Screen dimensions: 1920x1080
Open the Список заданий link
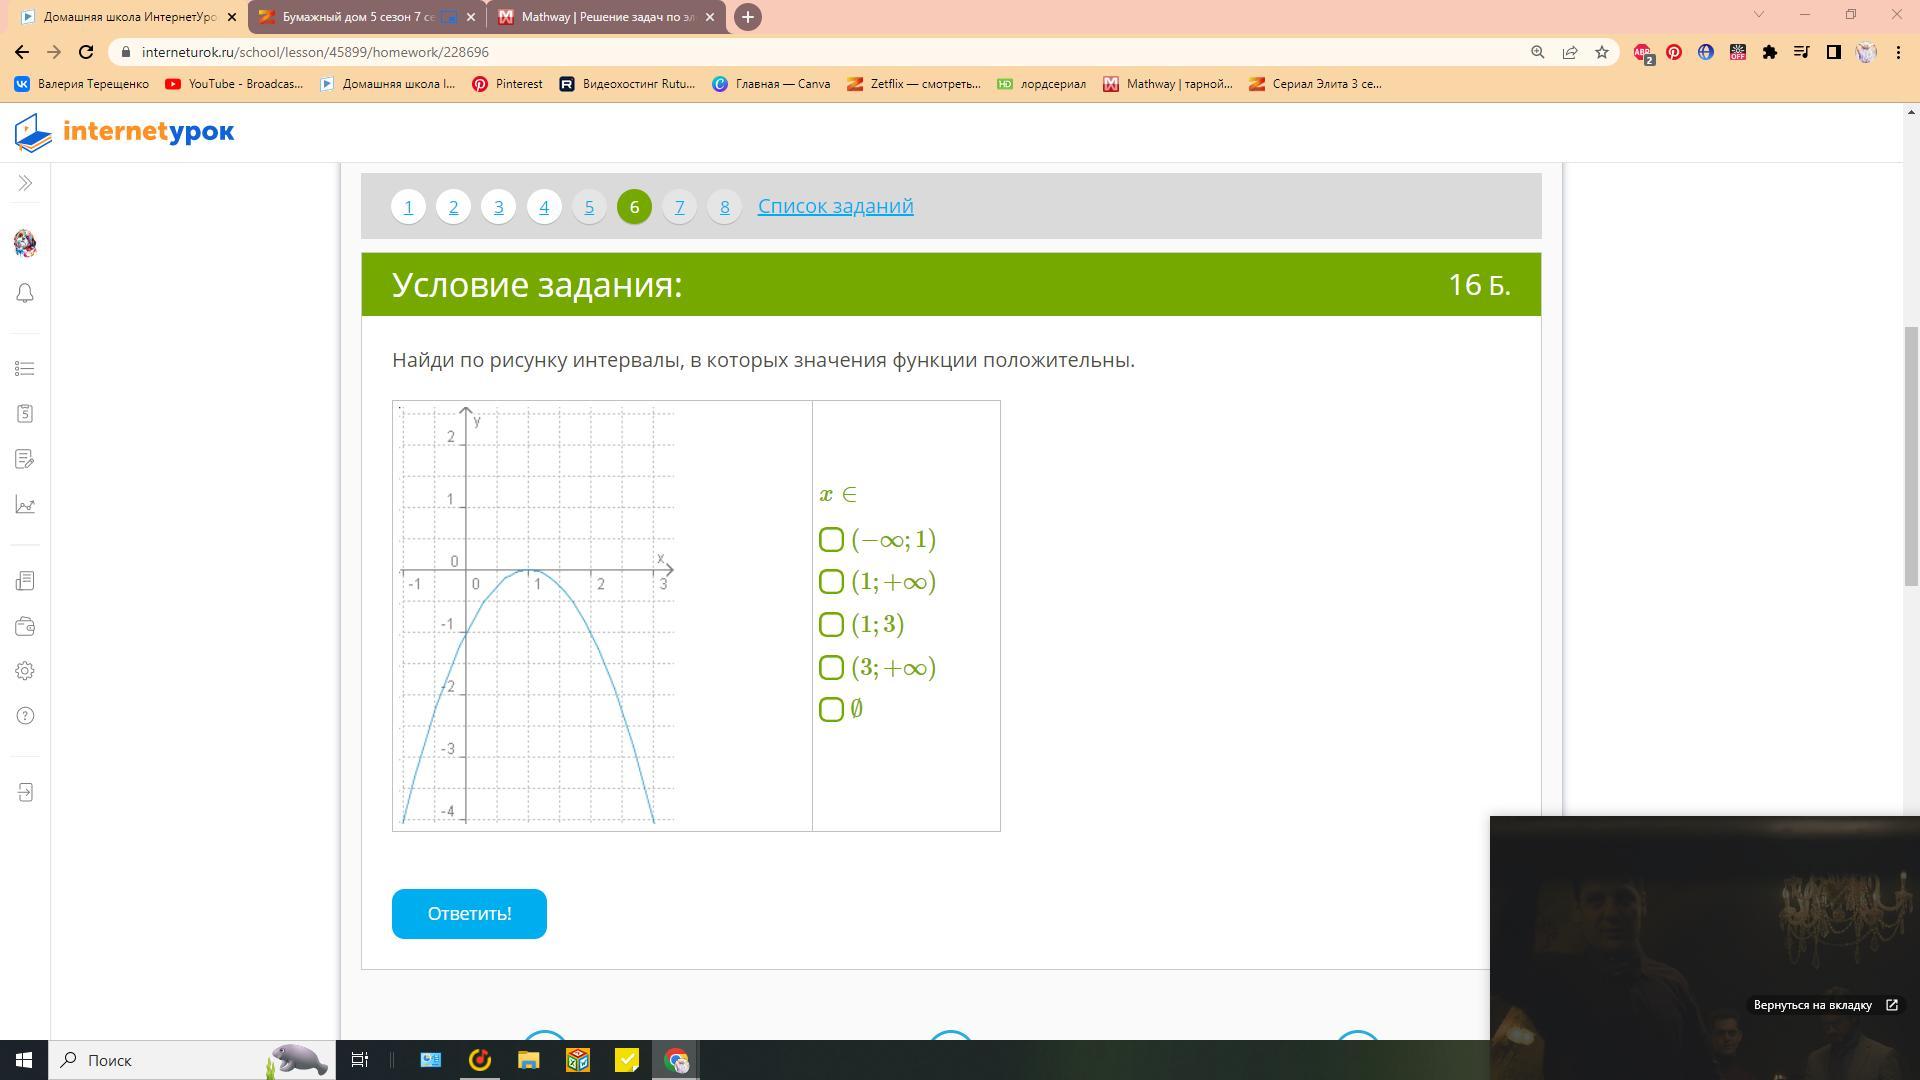pos(835,206)
